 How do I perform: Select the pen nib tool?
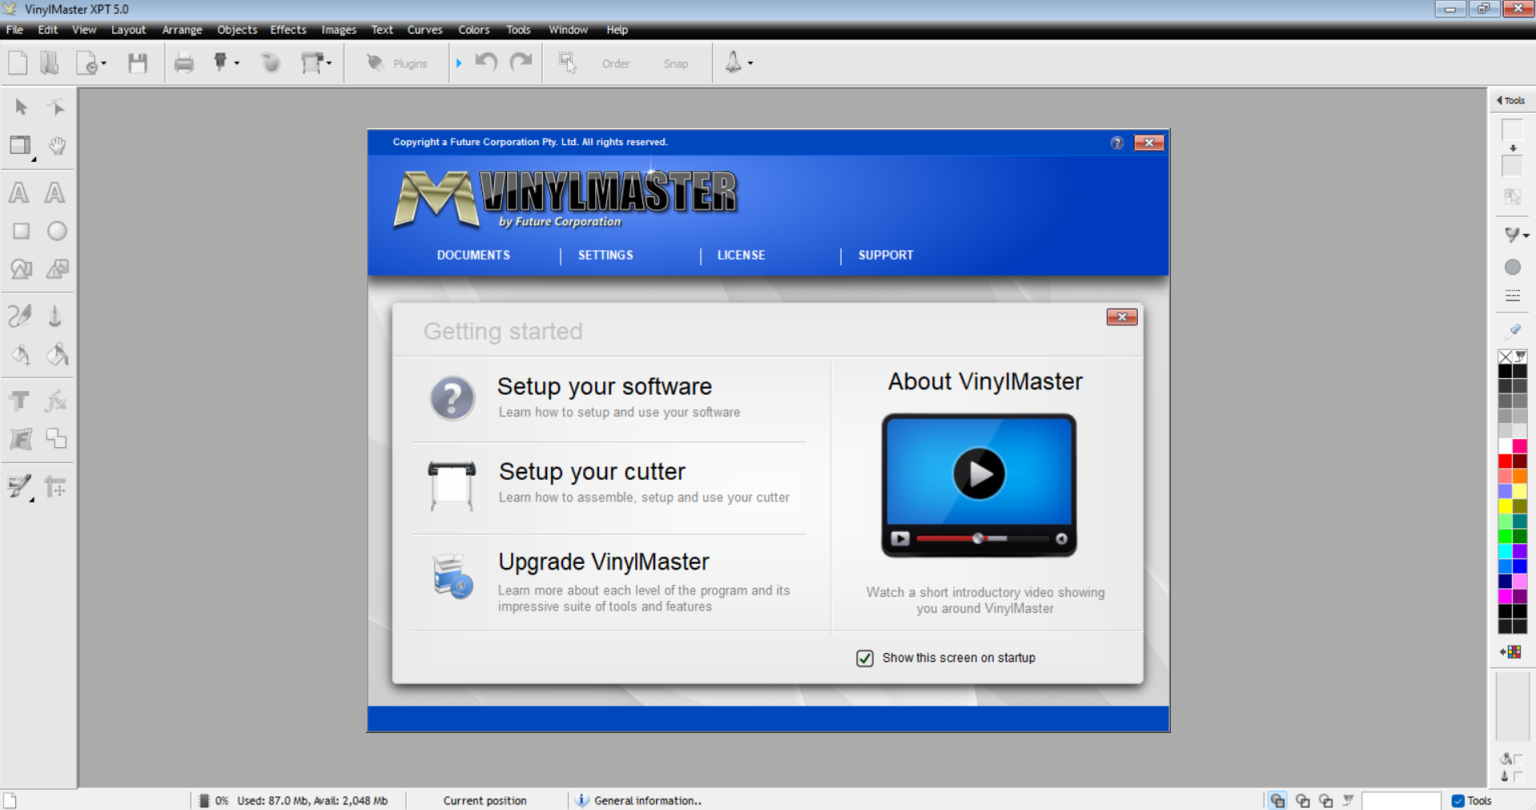[55, 316]
